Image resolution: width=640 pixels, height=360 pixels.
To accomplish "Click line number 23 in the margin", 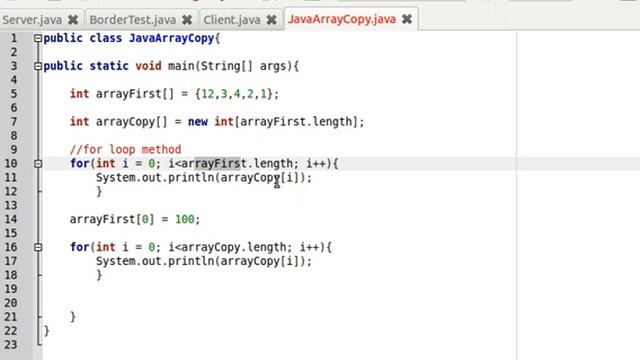I will [x=11, y=344].
